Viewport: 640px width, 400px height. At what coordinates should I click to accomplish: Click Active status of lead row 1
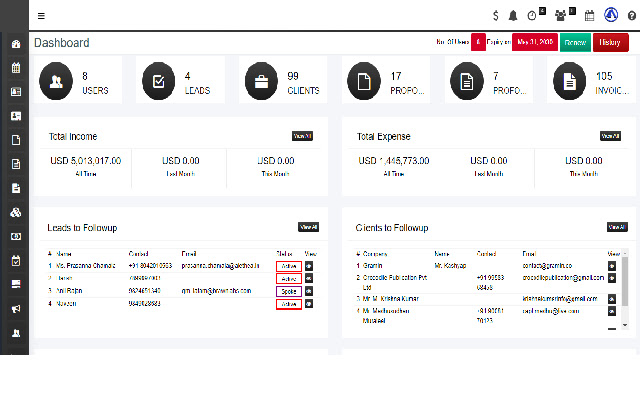click(x=289, y=266)
